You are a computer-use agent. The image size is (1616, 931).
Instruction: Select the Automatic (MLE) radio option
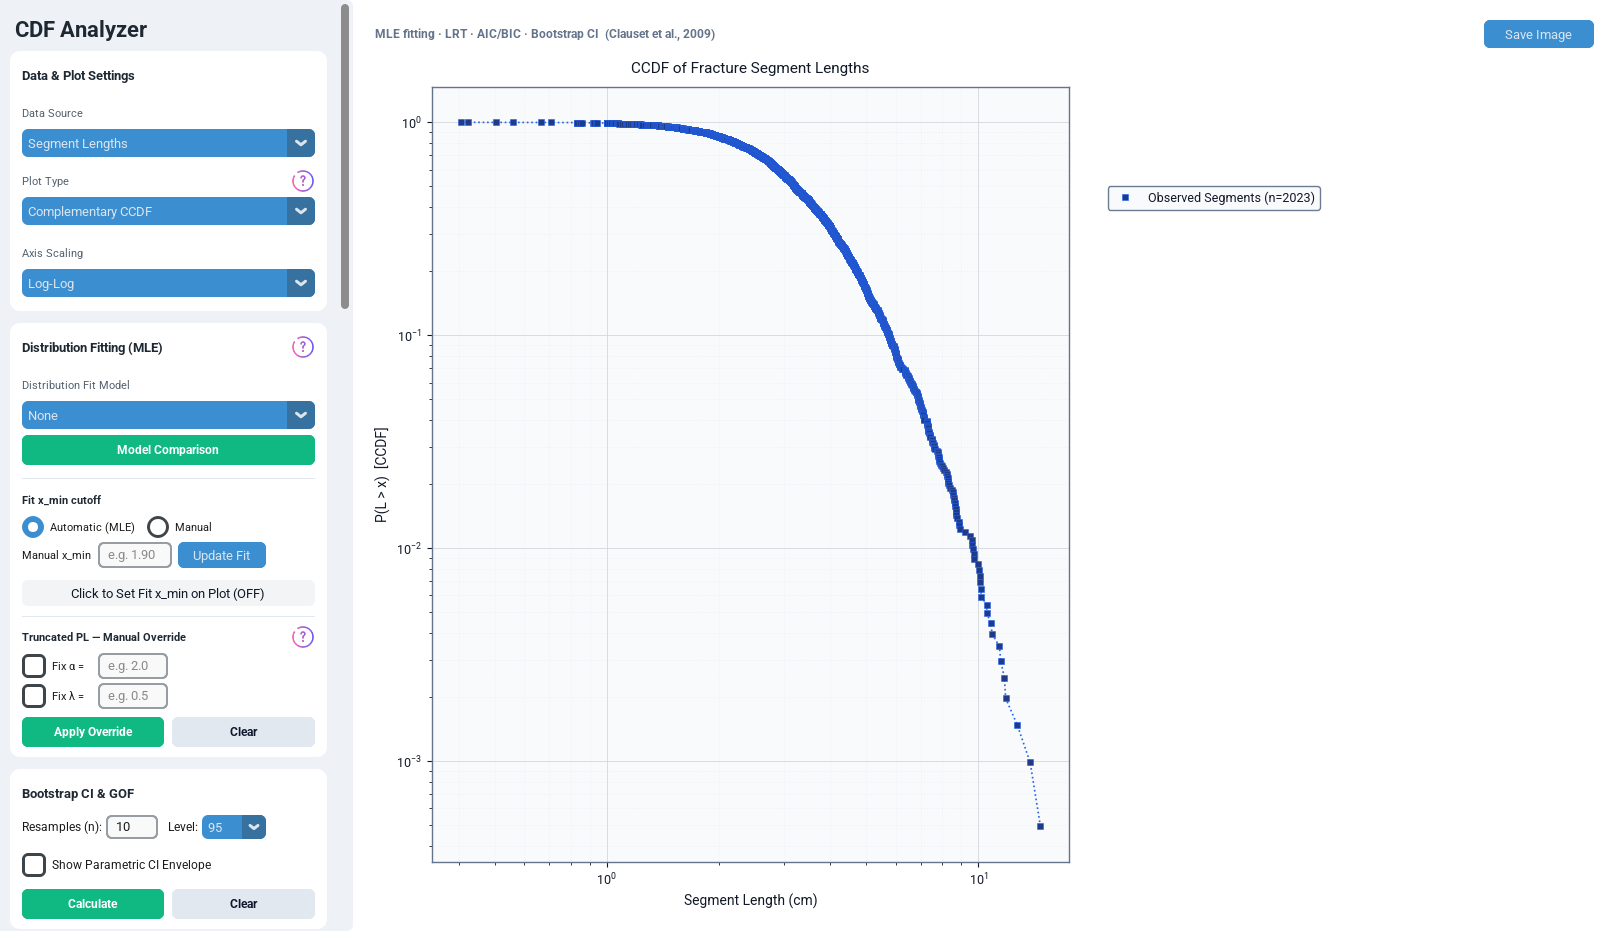tap(33, 527)
